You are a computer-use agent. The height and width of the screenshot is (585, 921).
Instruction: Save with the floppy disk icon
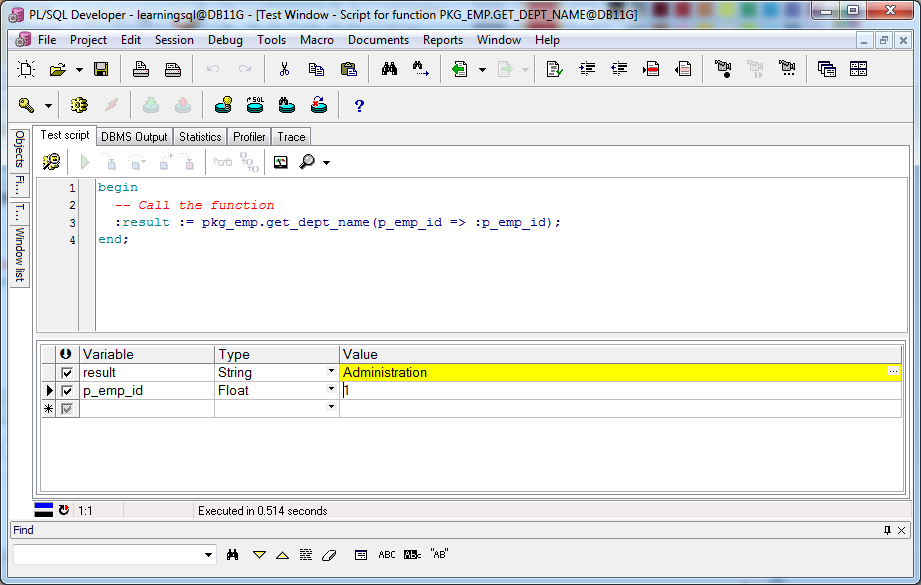(101, 69)
